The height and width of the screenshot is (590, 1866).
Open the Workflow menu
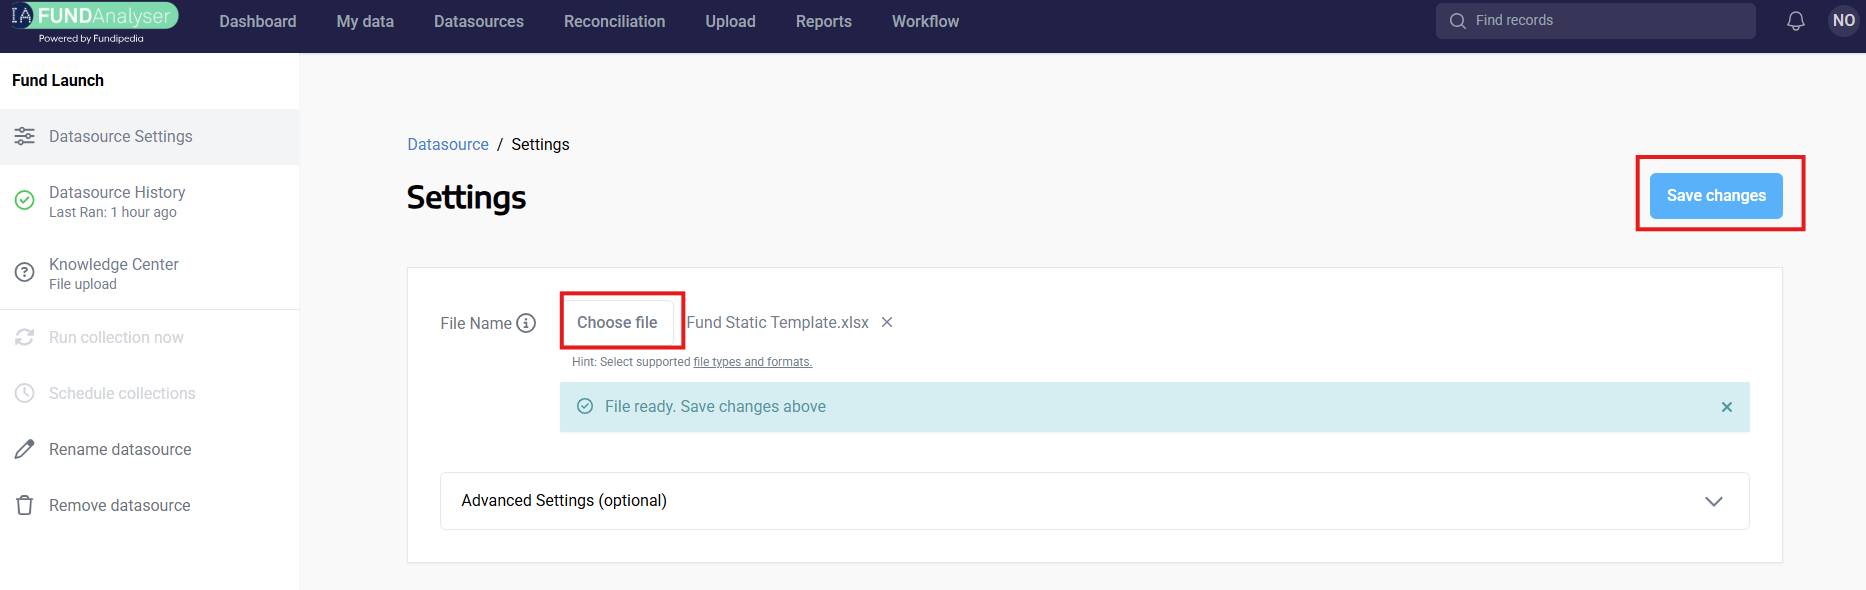(x=925, y=21)
